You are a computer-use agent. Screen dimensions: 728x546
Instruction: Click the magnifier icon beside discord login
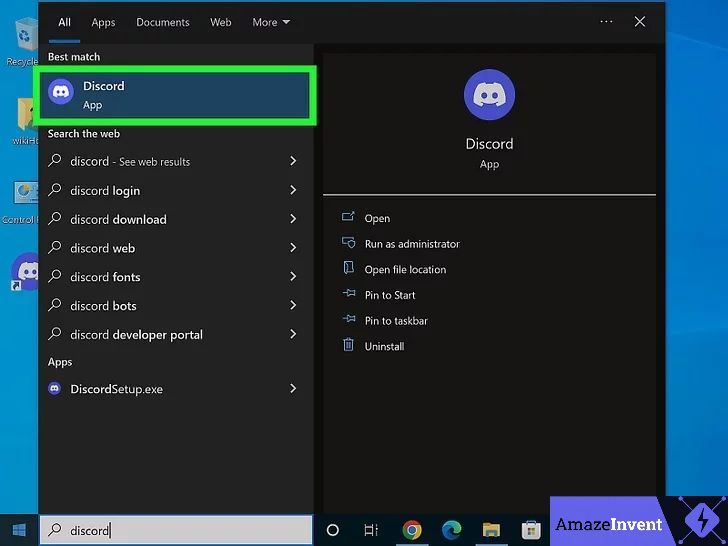click(x=55, y=189)
